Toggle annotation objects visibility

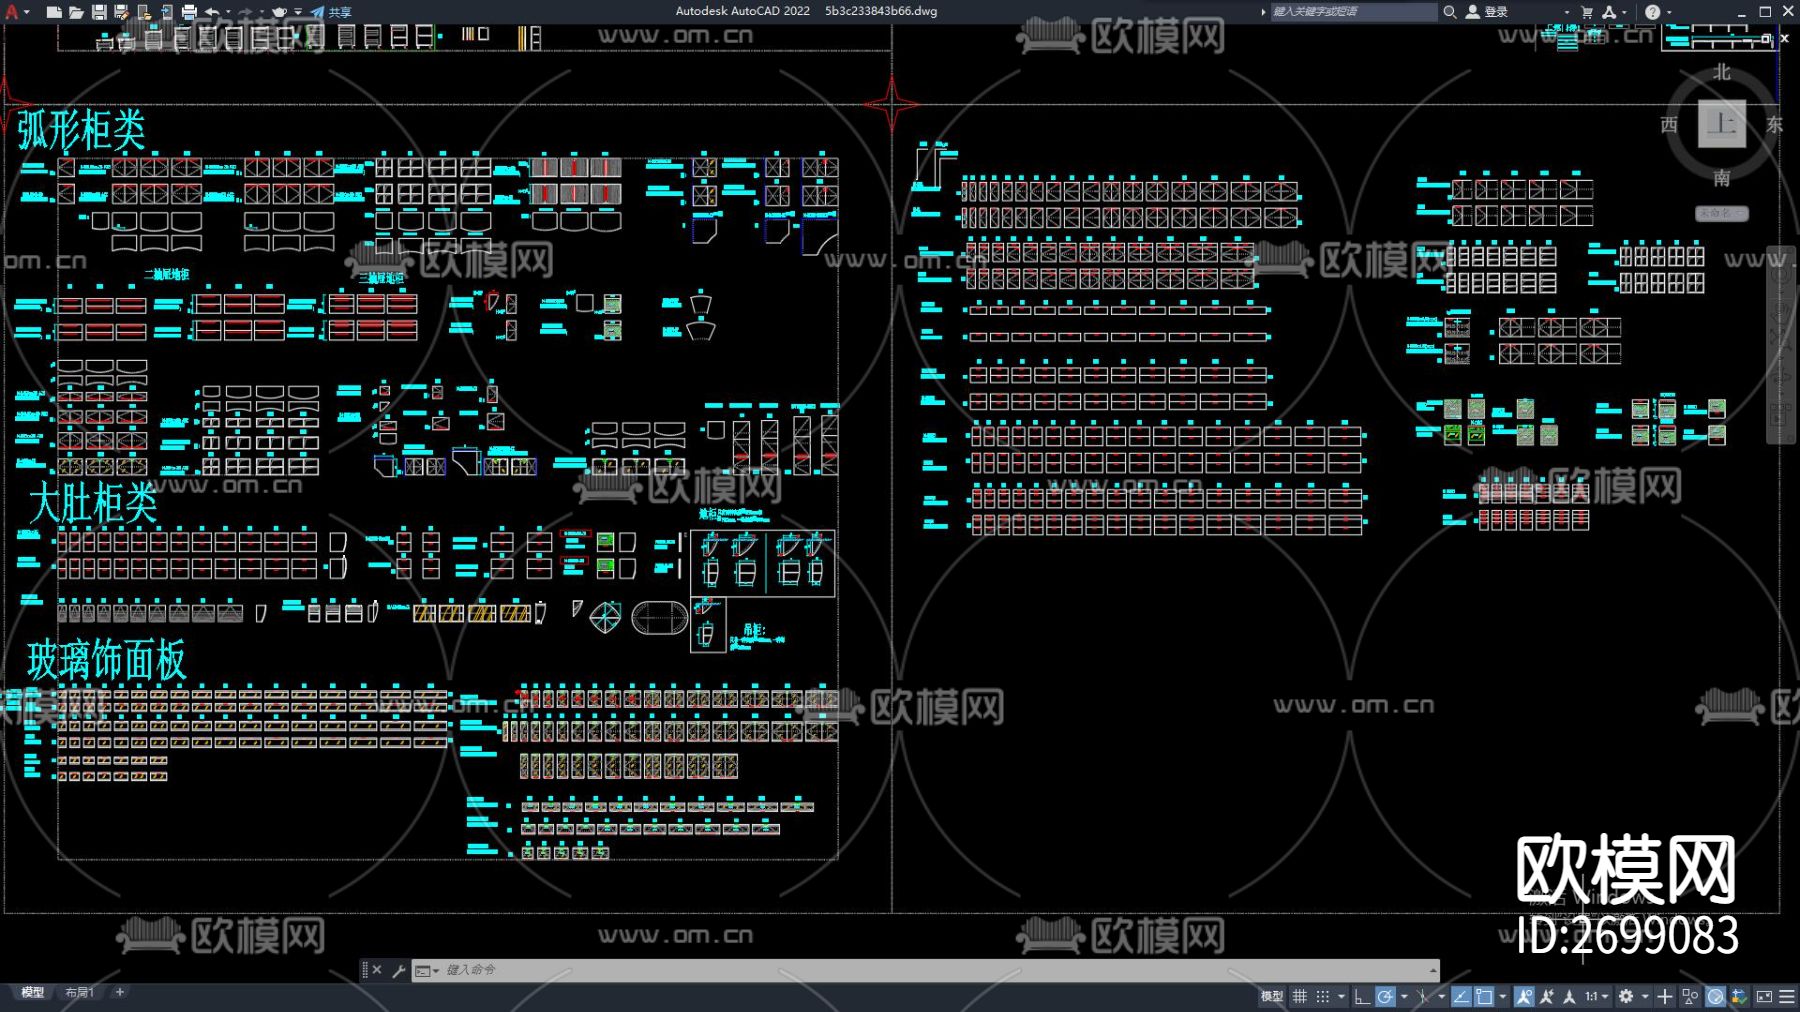(1524, 996)
